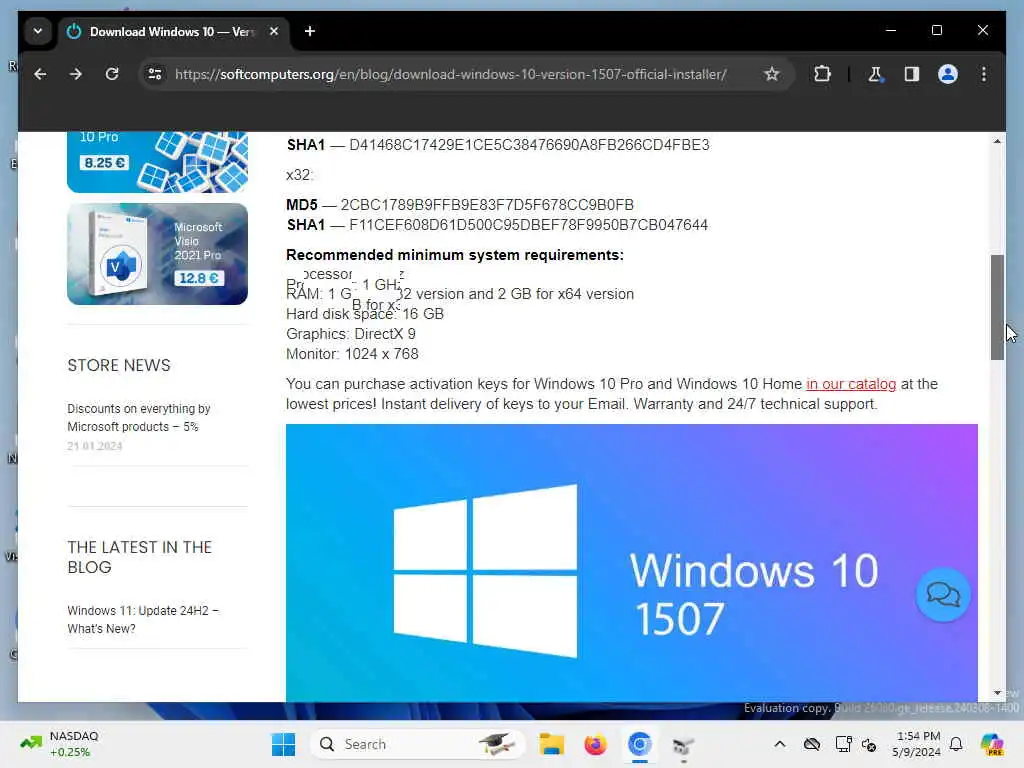Select the Download Windows 10 tab
The width and height of the screenshot is (1024, 768).
click(x=173, y=31)
